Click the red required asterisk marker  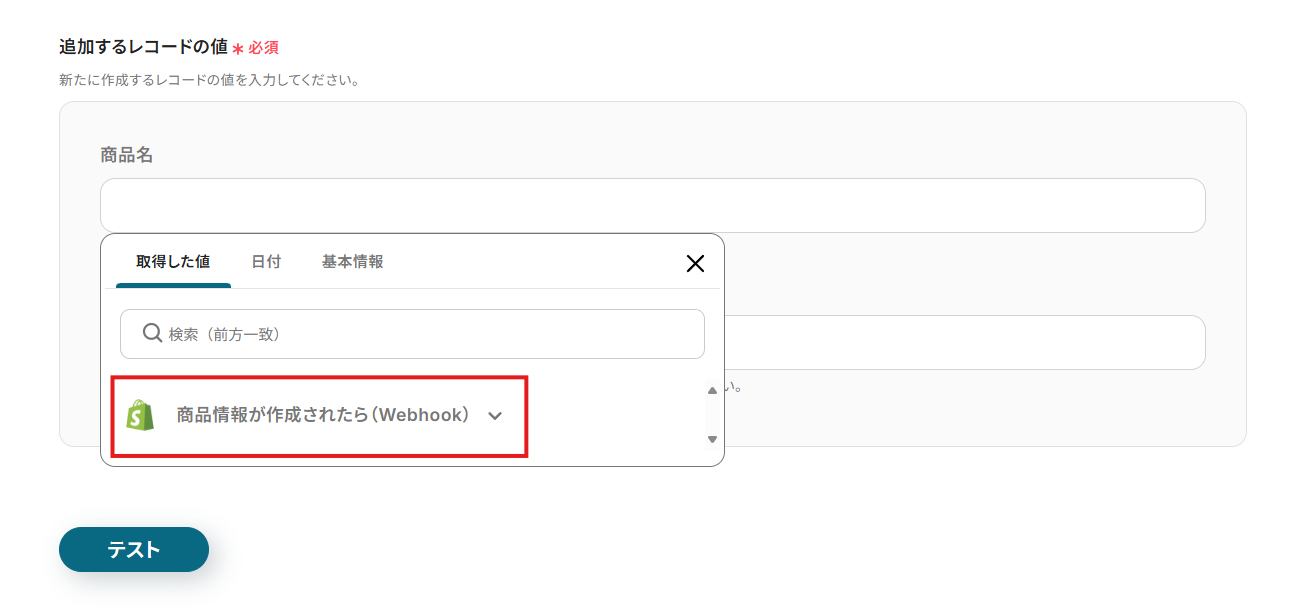coord(238,48)
